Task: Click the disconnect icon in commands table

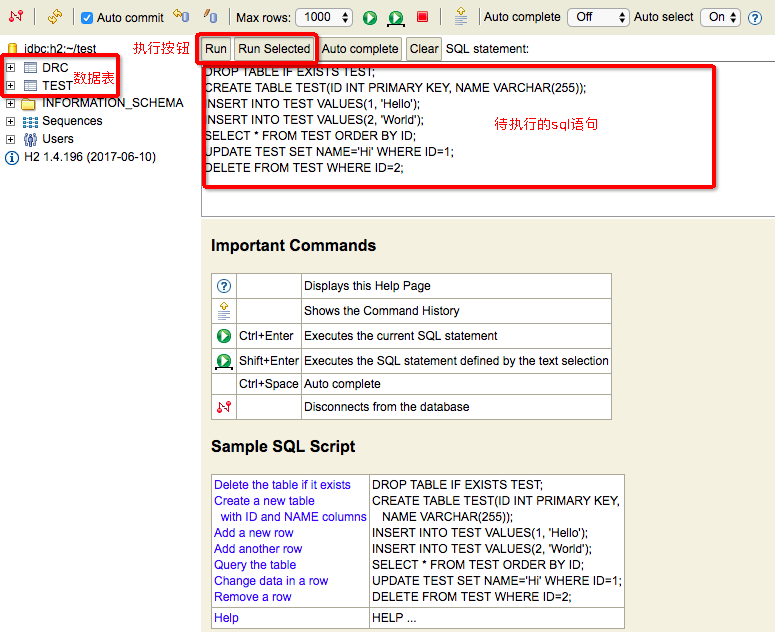Action: [224, 407]
